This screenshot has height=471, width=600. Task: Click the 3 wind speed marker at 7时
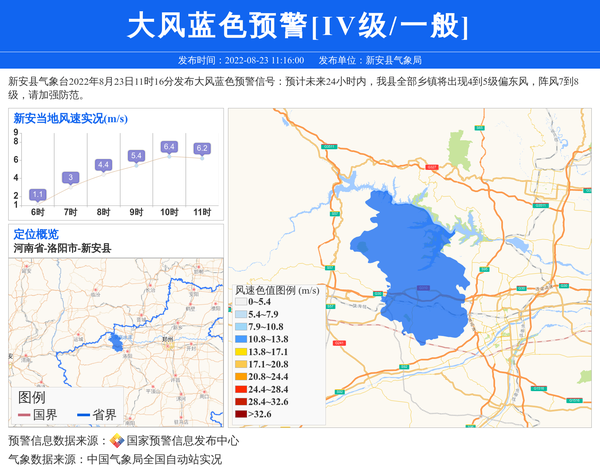pos(70,178)
